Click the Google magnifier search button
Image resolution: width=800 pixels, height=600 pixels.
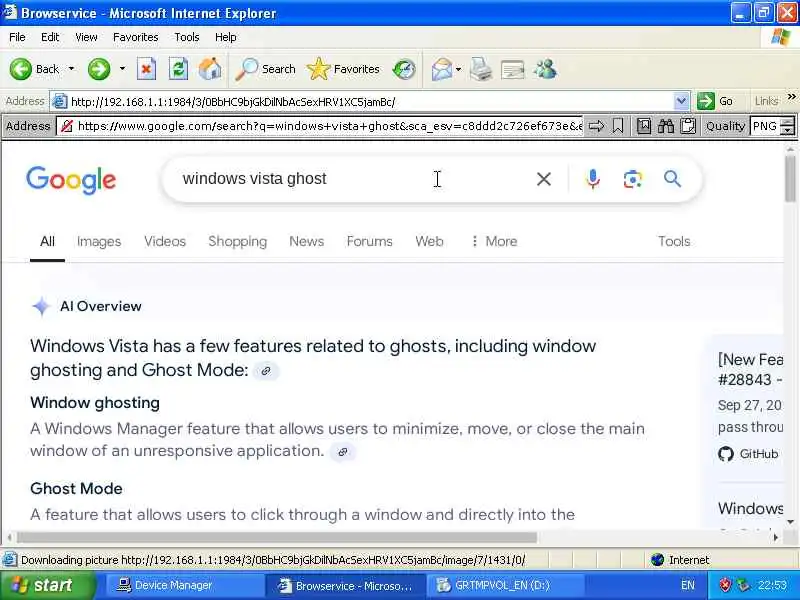coord(672,179)
